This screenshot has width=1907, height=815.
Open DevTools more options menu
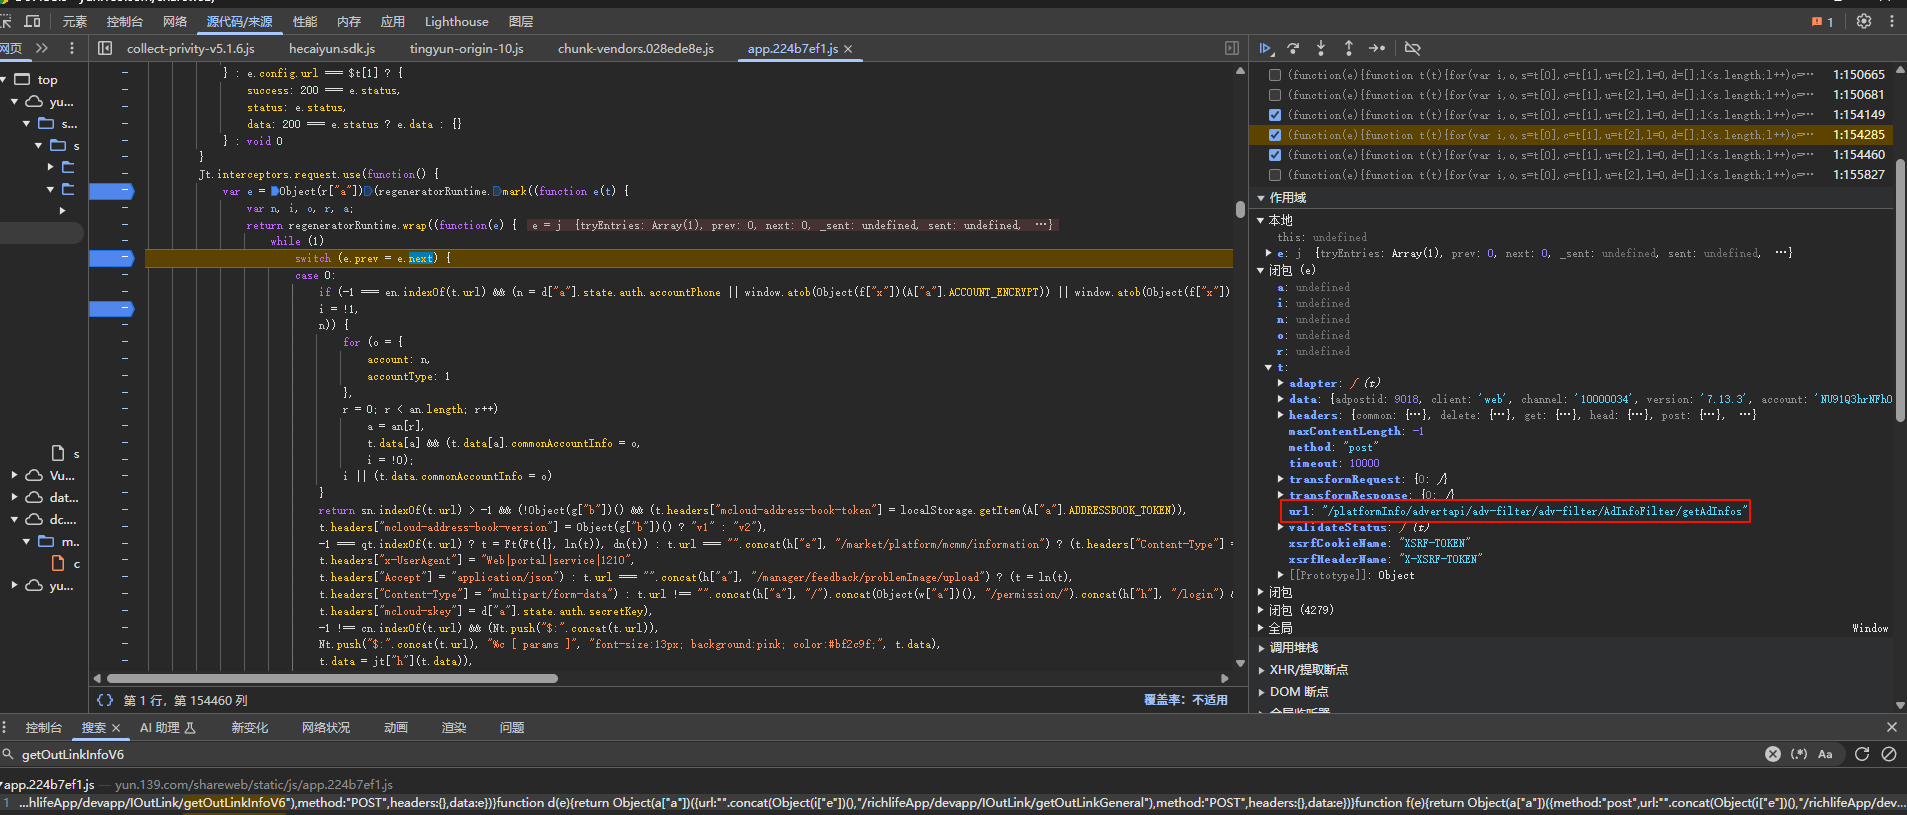tap(1892, 21)
